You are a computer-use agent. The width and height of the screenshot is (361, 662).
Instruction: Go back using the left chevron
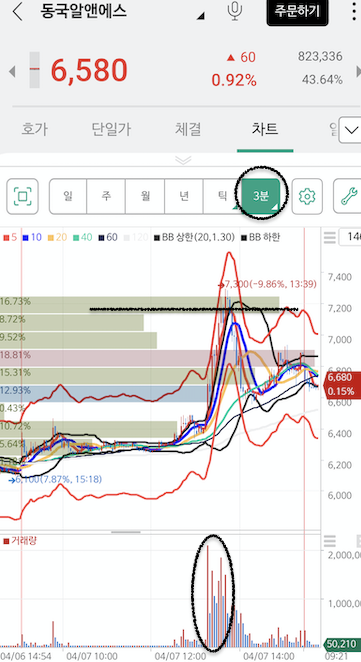click(17, 11)
